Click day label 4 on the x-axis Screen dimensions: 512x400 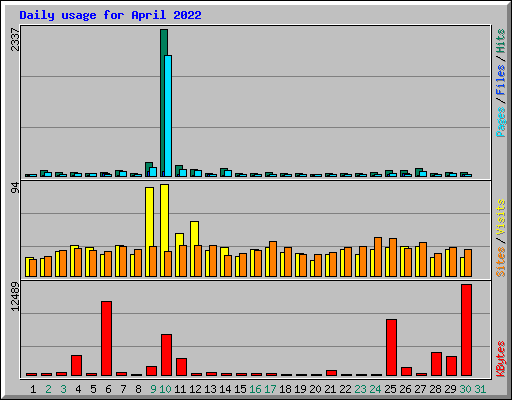(78, 389)
